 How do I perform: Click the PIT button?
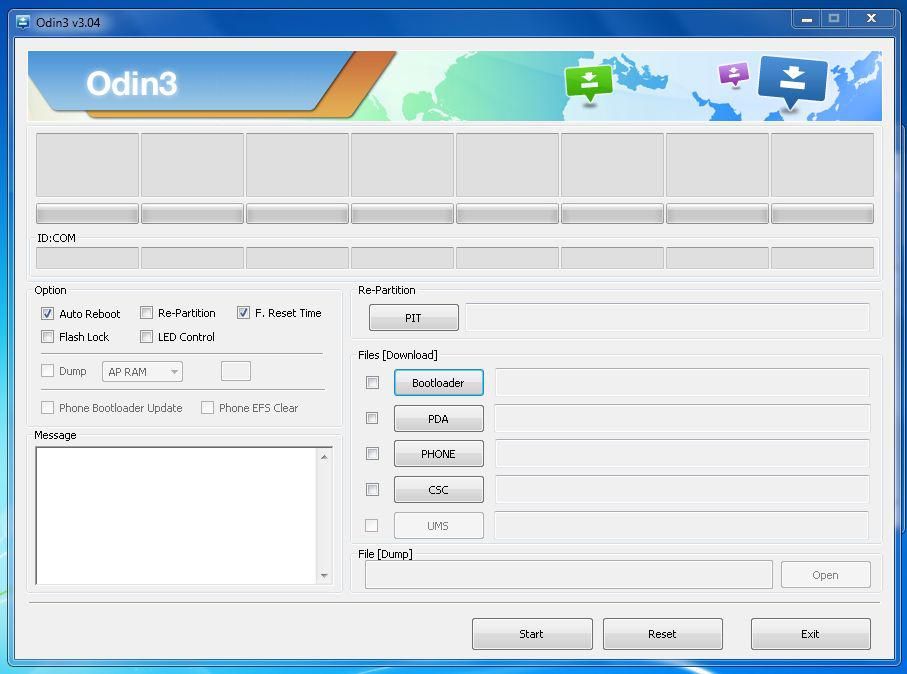point(414,318)
